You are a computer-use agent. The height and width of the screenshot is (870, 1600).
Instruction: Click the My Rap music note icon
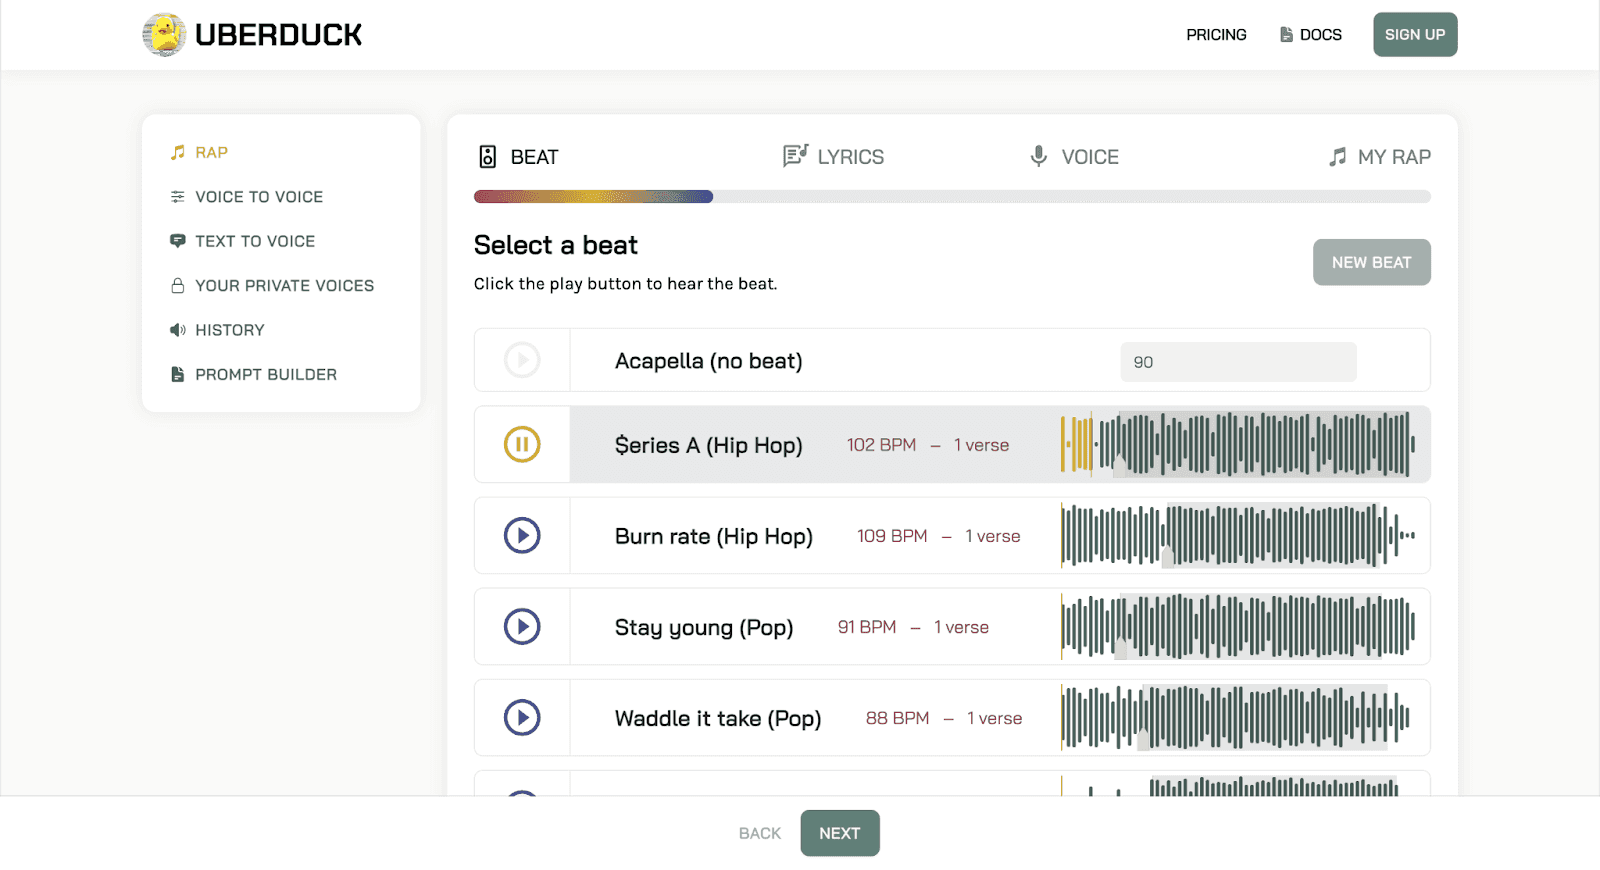(1338, 157)
